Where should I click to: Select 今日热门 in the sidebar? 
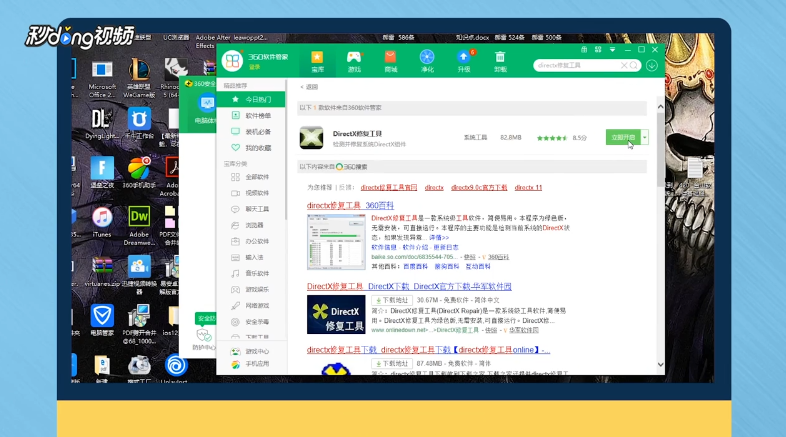coord(251,99)
